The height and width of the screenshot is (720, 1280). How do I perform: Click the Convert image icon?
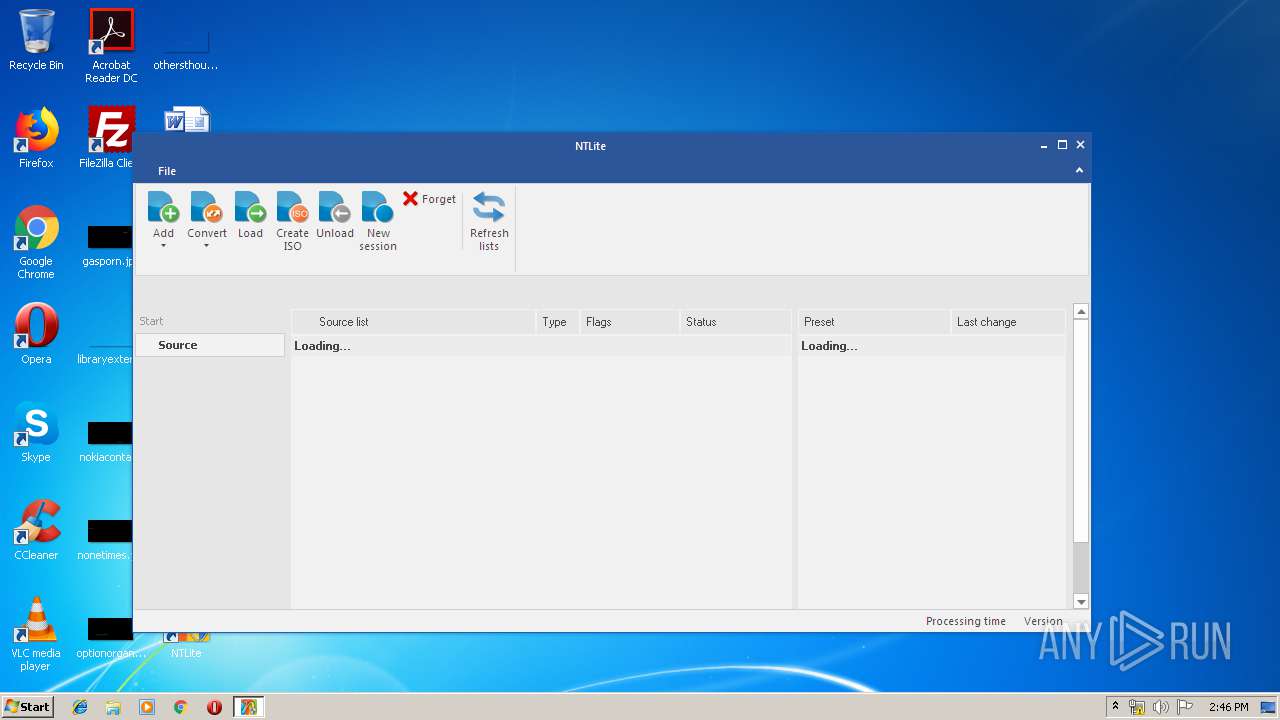(207, 207)
